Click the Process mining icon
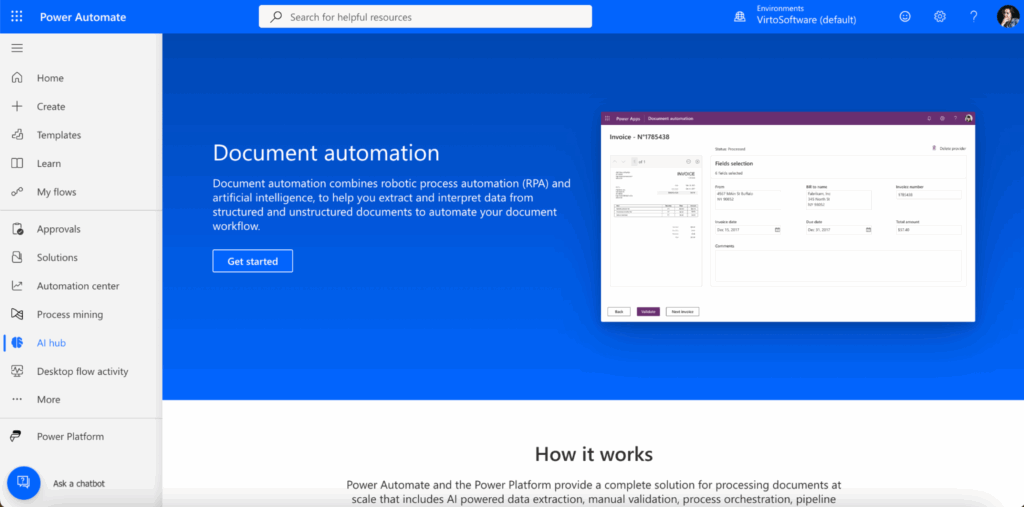The image size is (1024, 507). (x=17, y=314)
